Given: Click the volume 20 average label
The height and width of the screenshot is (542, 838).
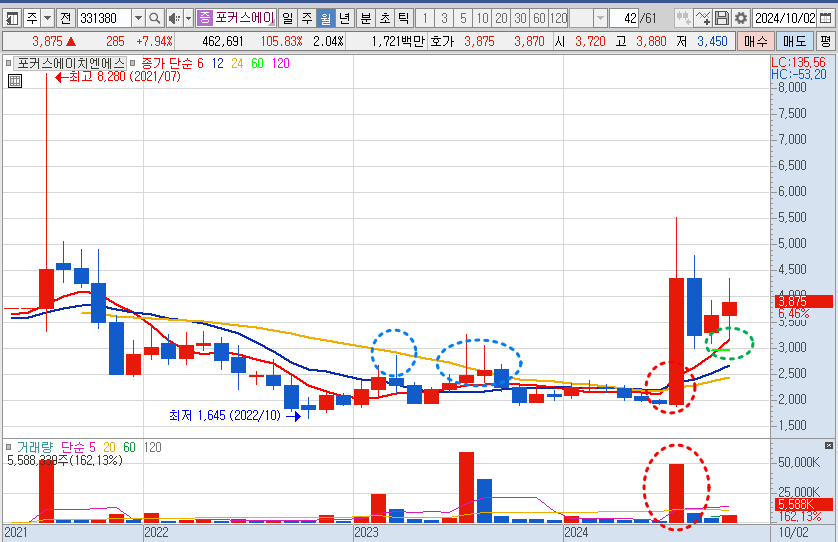Looking at the screenshot, I should 109,447.
